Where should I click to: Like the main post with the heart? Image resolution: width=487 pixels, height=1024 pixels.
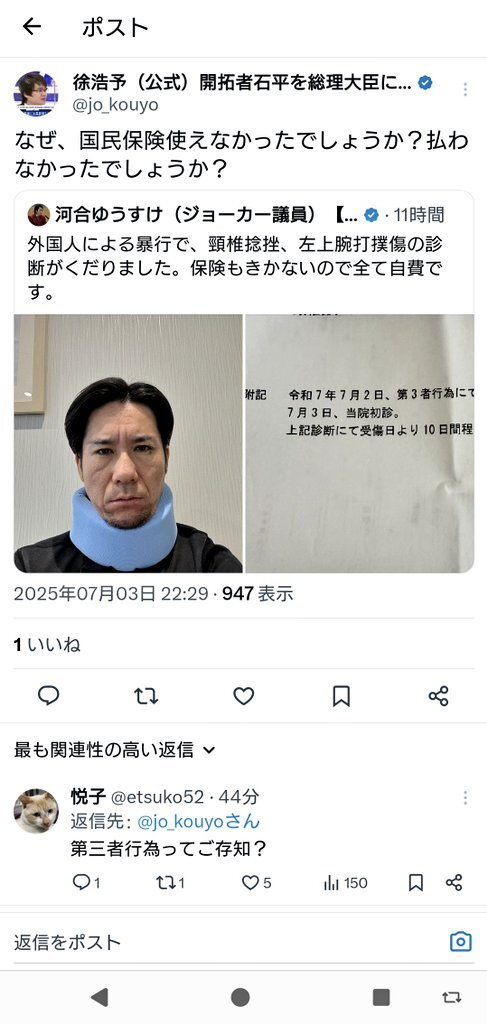(x=244, y=696)
